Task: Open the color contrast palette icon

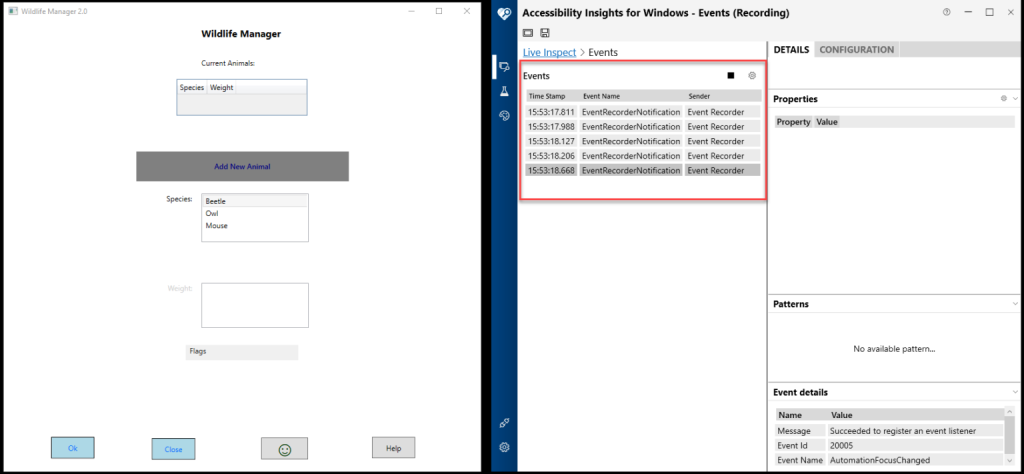Action: [505, 116]
